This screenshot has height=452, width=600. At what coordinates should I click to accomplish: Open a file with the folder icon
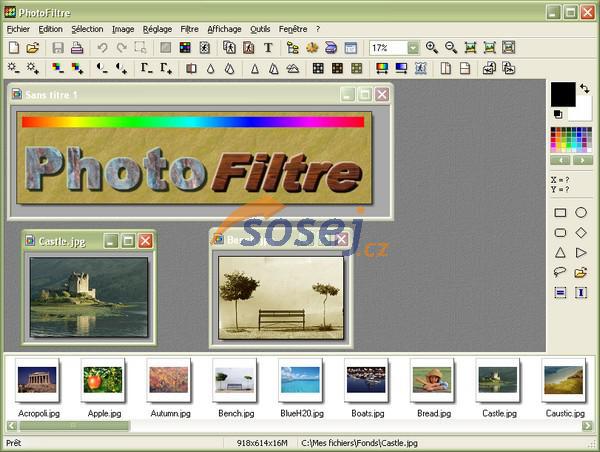32,48
